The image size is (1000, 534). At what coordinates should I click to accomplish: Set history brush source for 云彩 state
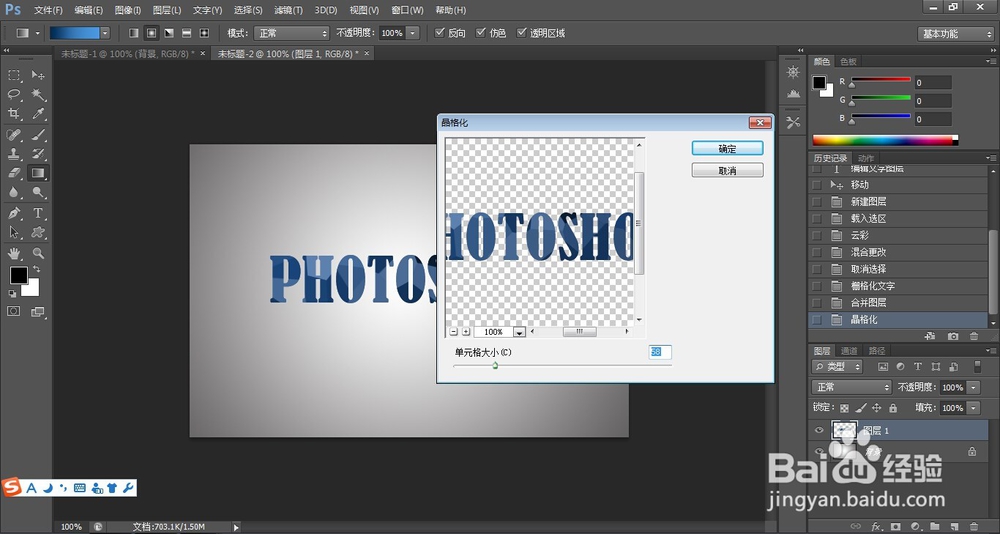pos(816,235)
